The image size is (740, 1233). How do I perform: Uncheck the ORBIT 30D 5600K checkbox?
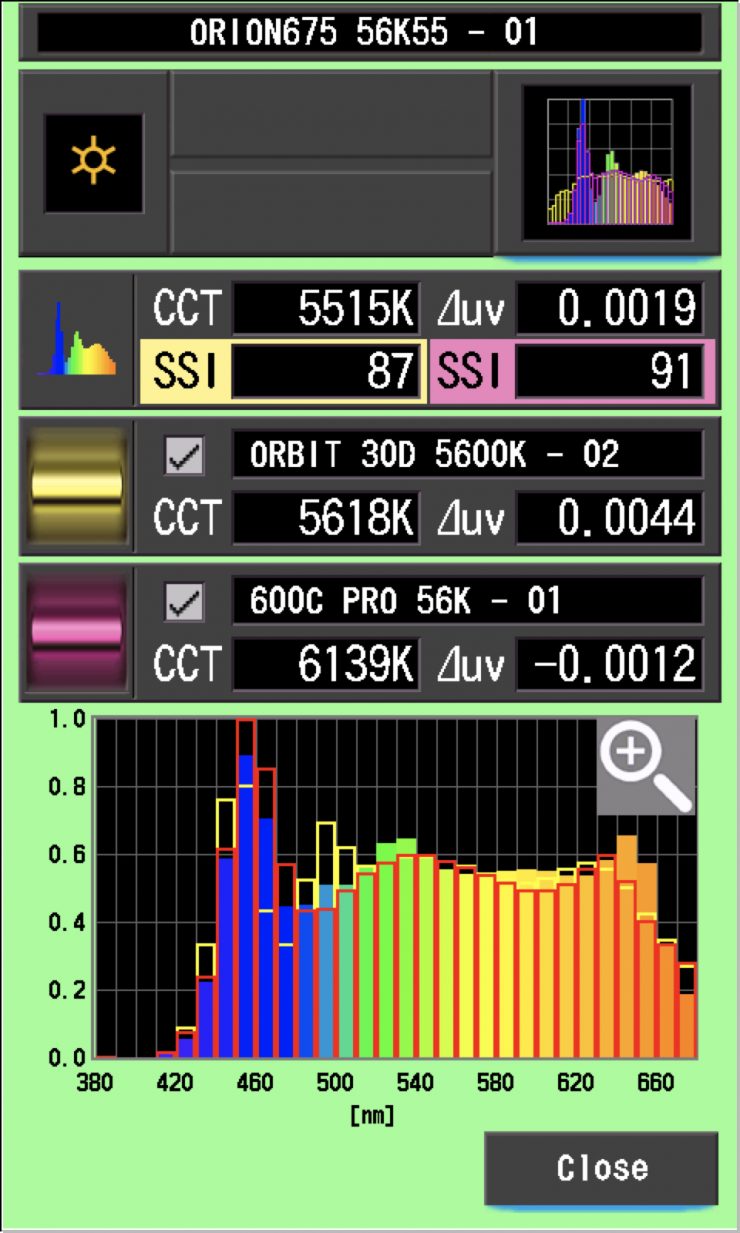click(184, 457)
